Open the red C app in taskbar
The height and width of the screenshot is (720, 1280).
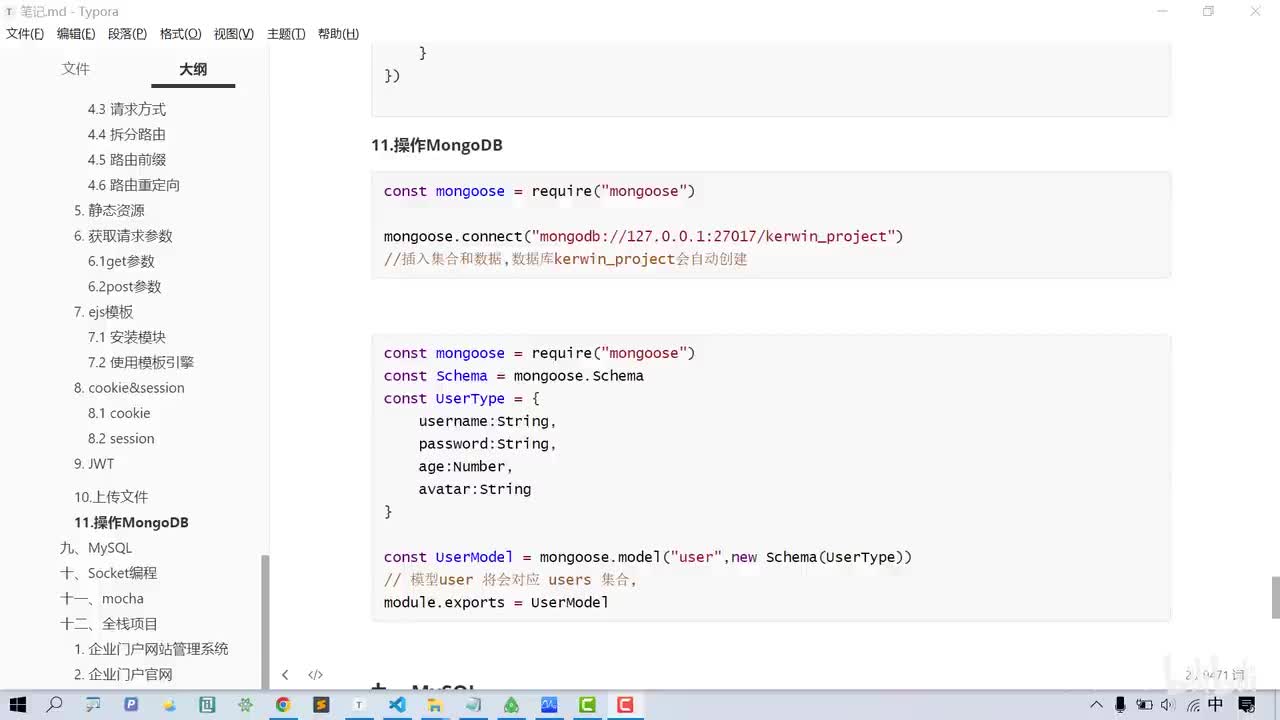(x=625, y=705)
